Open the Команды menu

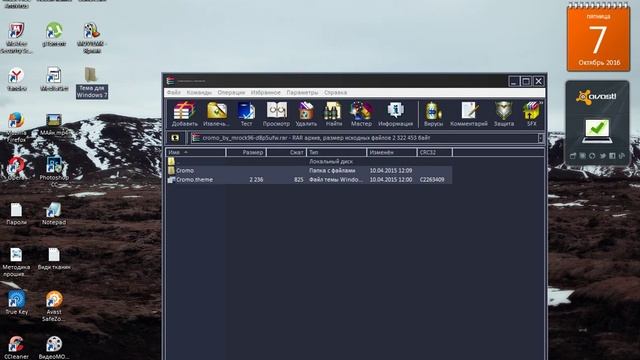coord(199,93)
